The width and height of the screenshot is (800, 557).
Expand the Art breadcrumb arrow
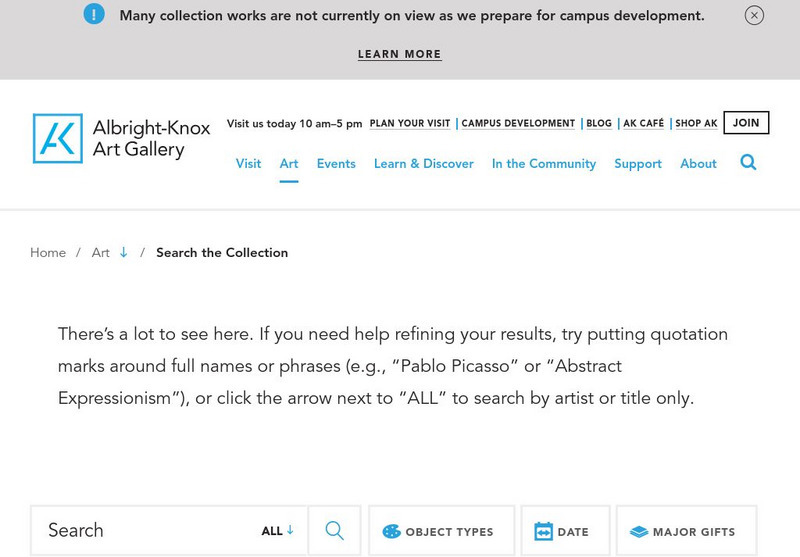click(x=124, y=253)
